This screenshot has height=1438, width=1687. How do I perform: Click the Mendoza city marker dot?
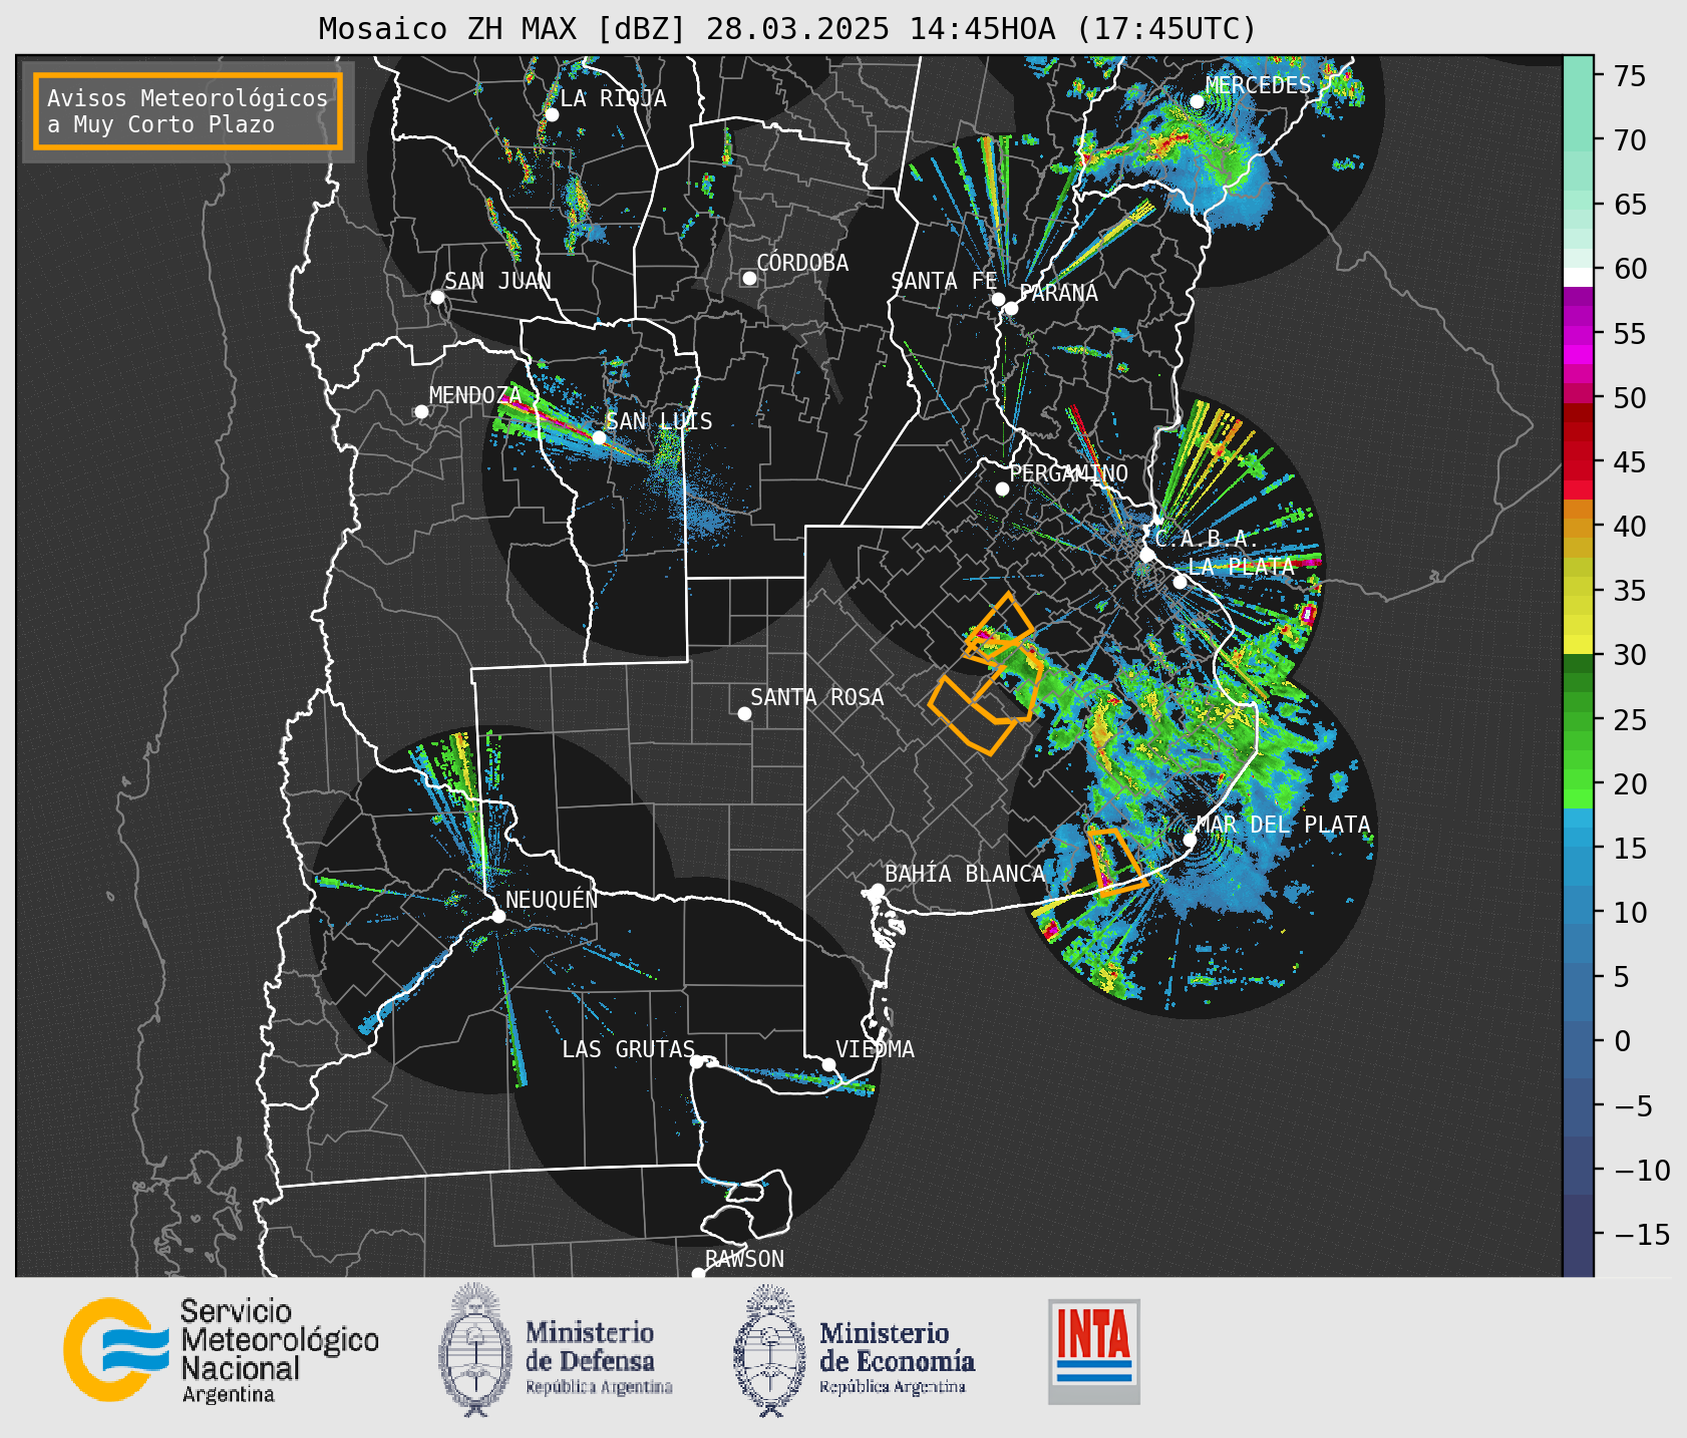[x=421, y=411]
